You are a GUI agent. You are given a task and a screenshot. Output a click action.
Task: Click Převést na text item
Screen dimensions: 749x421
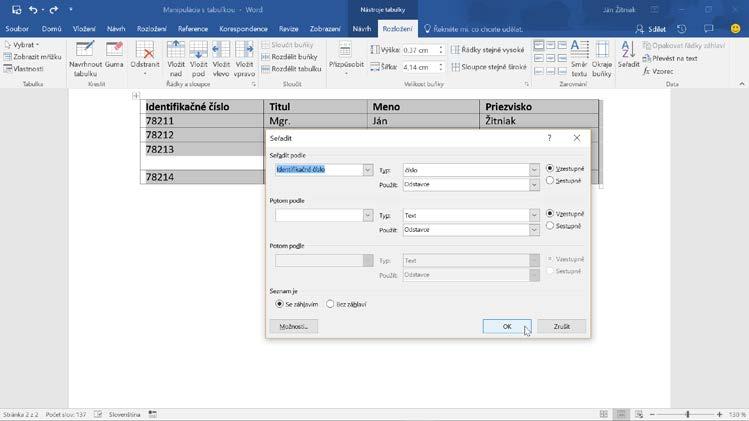tap(670, 58)
